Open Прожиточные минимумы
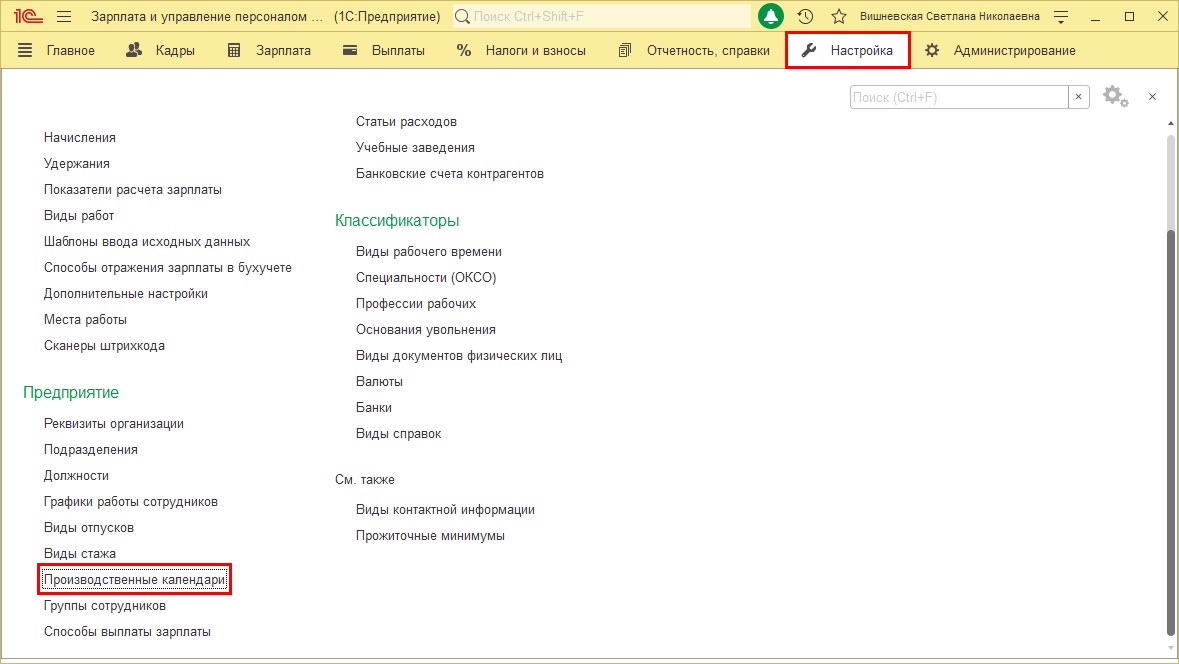Image resolution: width=1179 pixels, height=664 pixels. (430, 536)
